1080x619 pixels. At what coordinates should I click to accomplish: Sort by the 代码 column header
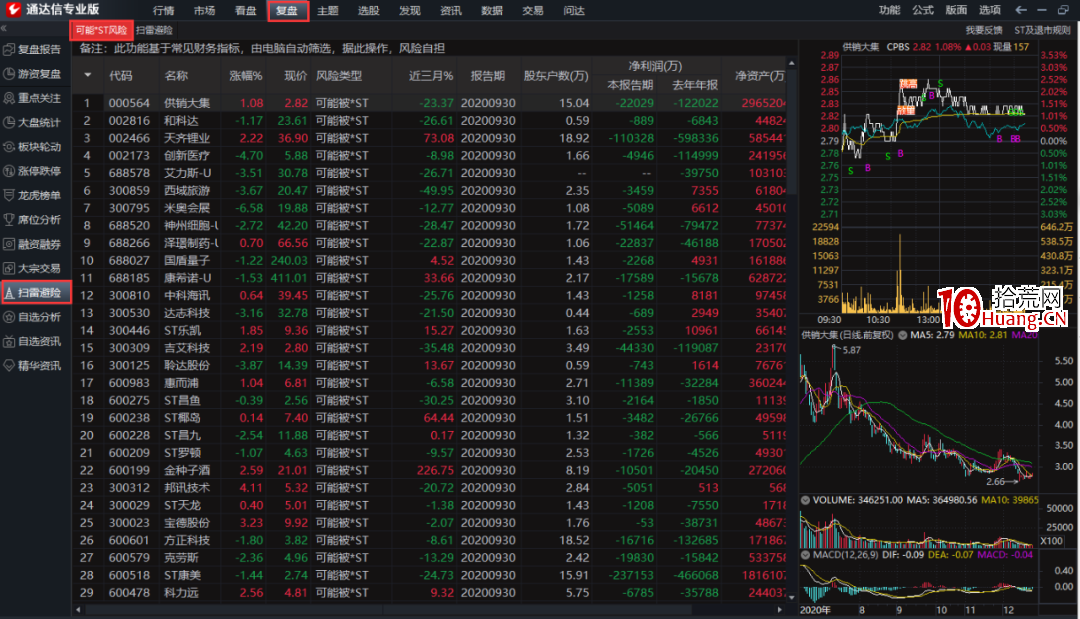click(x=121, y=75)
